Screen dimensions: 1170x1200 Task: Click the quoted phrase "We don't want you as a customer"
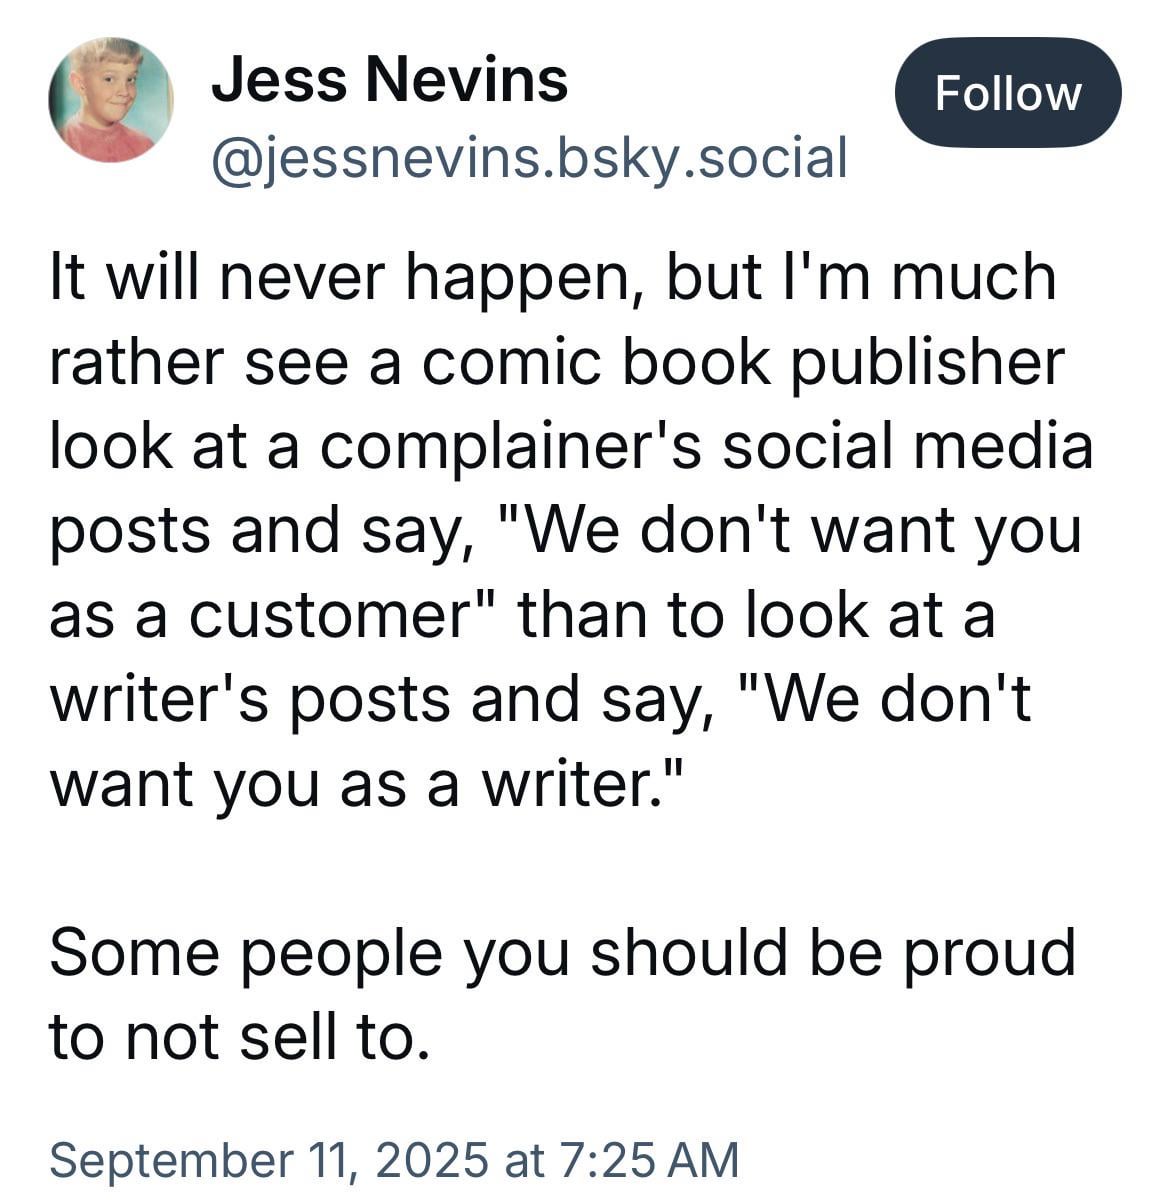566,572
